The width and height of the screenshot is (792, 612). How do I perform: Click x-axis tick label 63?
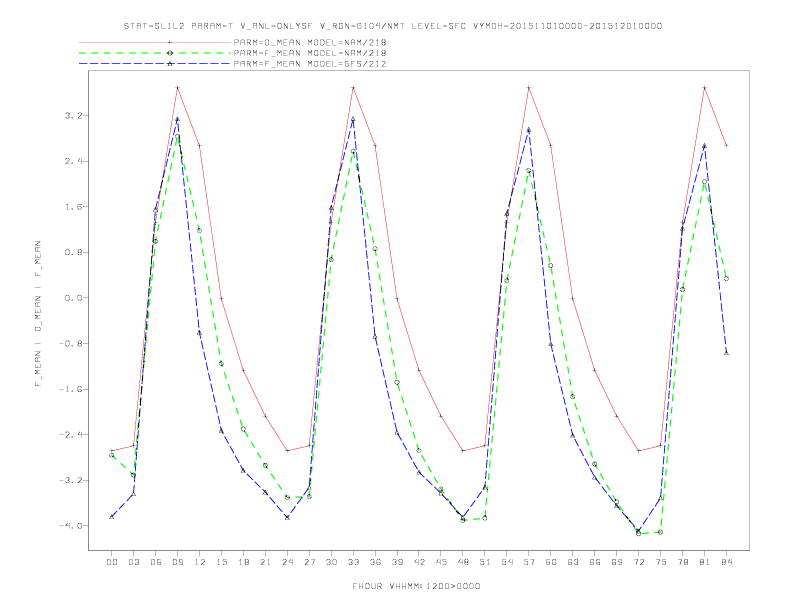573,562
